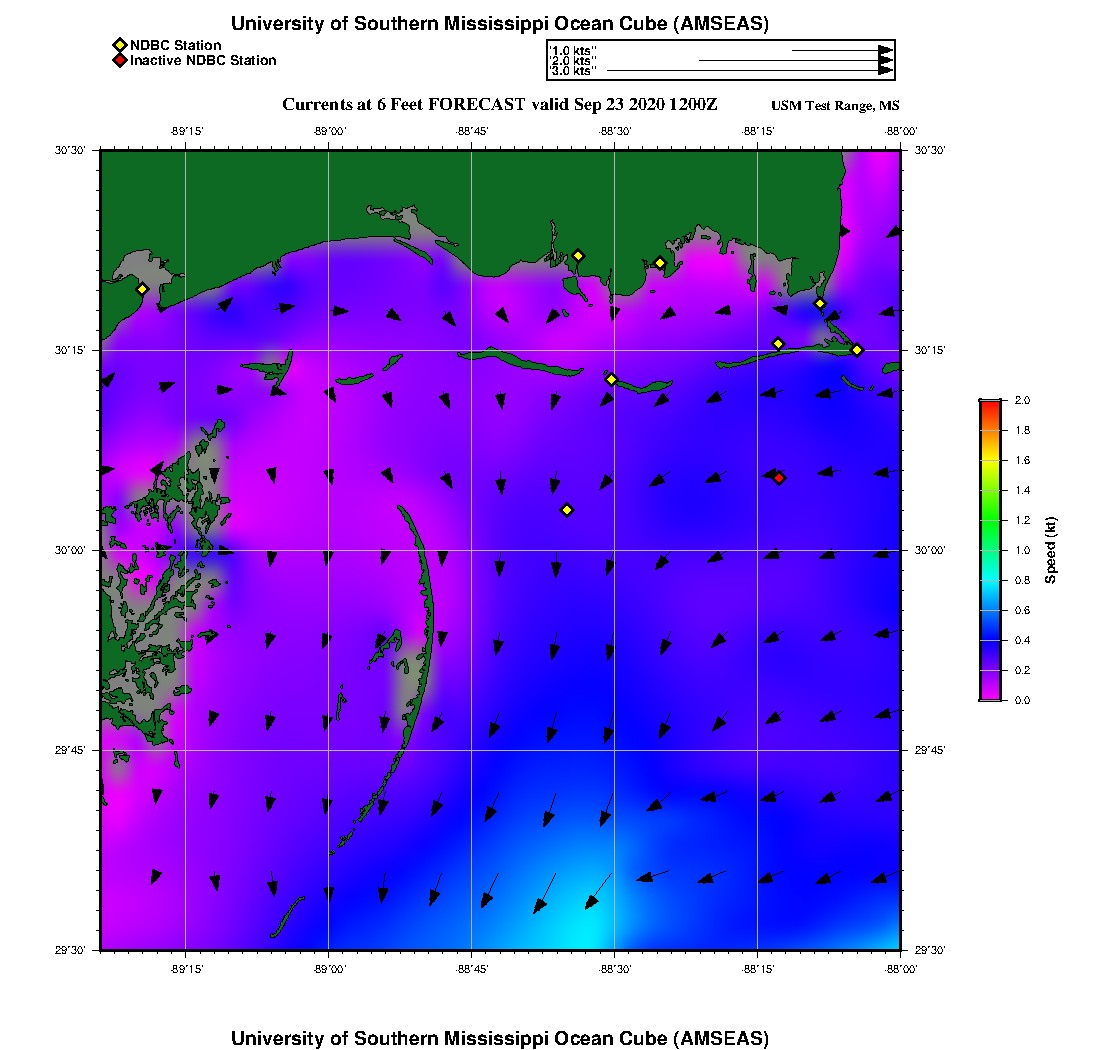Click the yellow station directly above the red inactive station

point(778,344)
